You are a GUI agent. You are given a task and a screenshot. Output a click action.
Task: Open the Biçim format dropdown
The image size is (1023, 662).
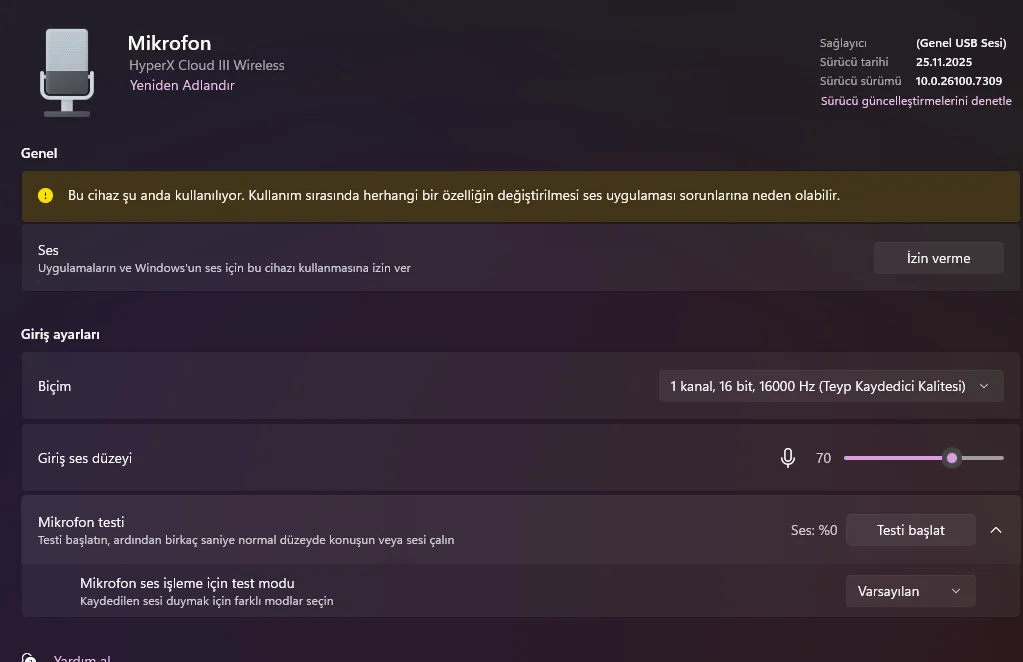[x=830, y=386]
